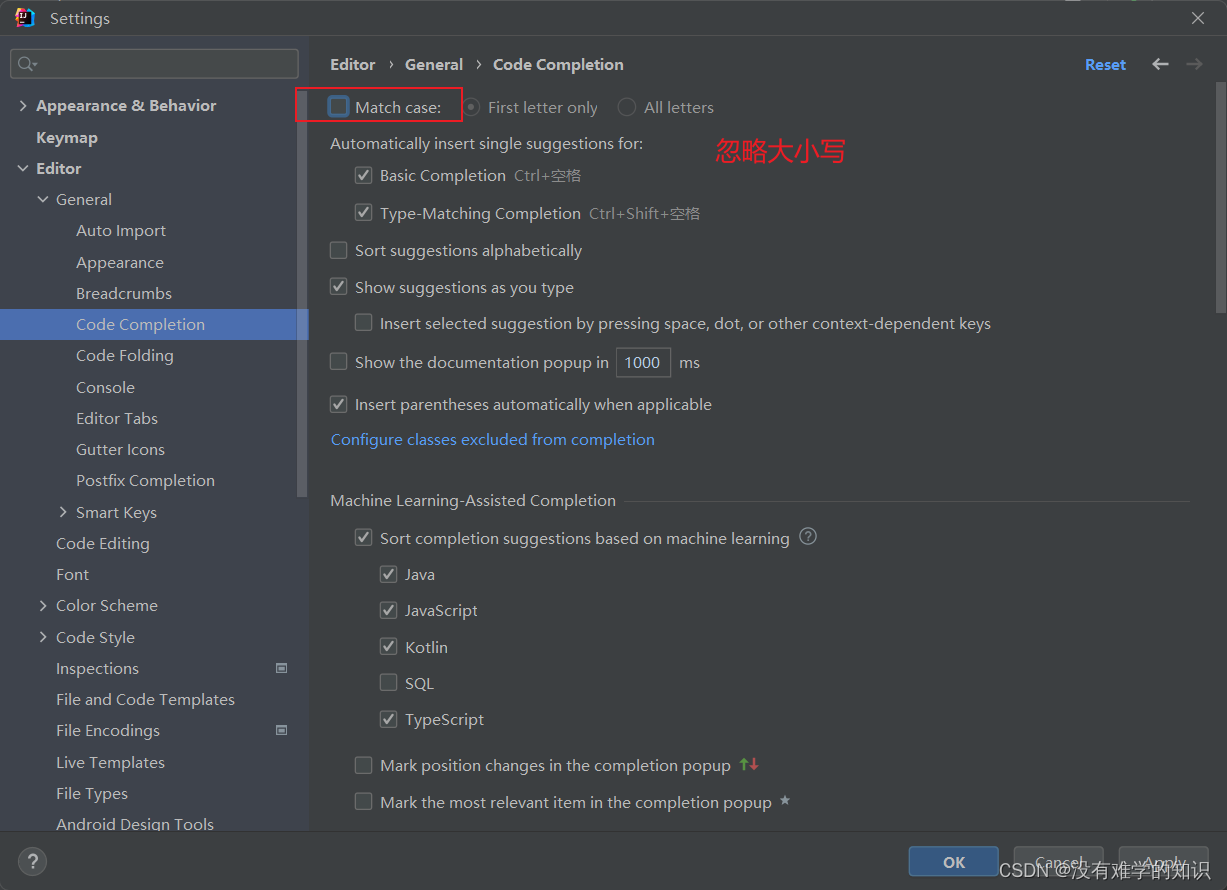
Task: Uncheck the Kotlin ML checkbox
Action: [x=389, y=647]
